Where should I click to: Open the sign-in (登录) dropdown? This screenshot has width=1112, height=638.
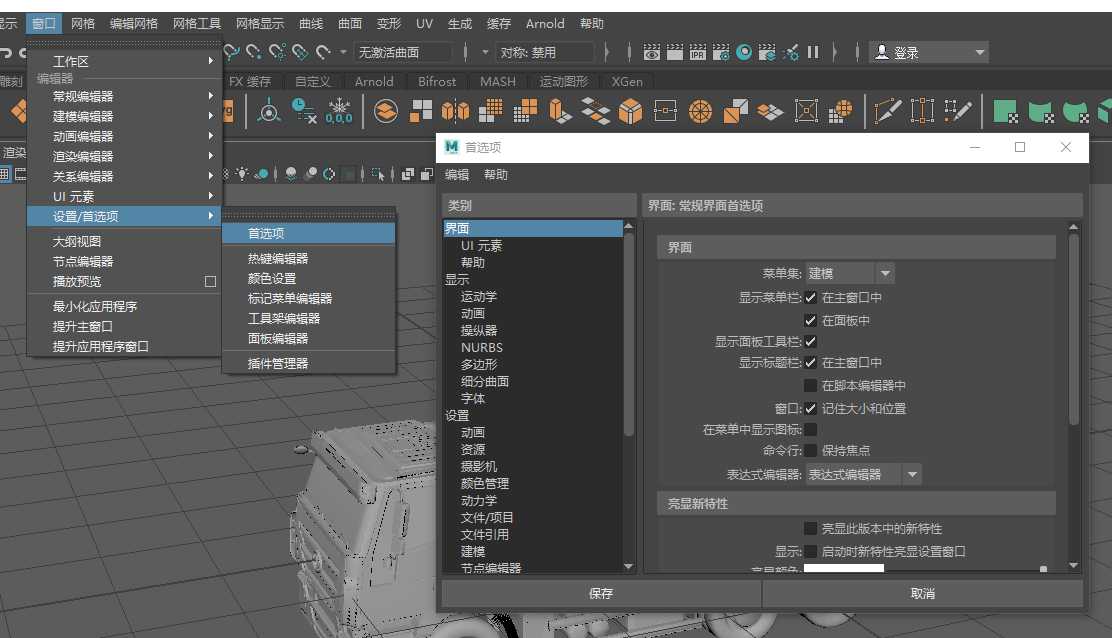[929, 52]
